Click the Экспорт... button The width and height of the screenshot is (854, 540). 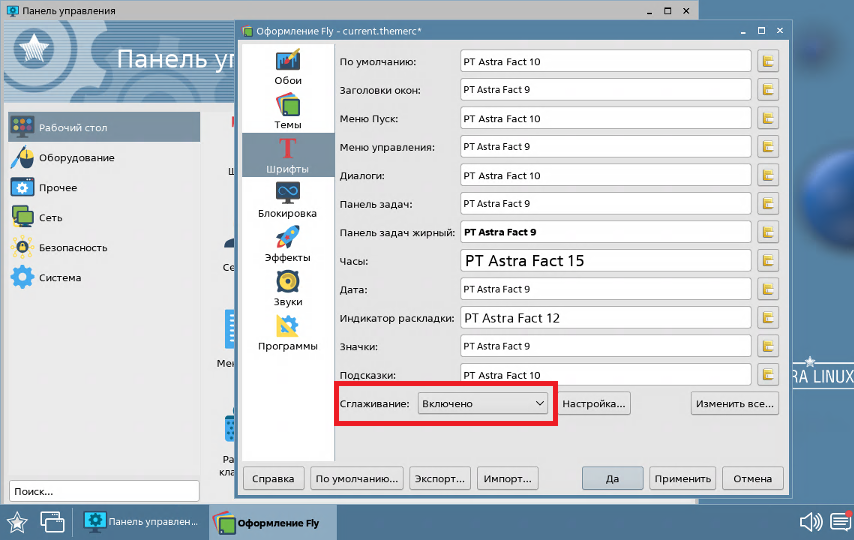pyautogui.click(x=440, y=478)
